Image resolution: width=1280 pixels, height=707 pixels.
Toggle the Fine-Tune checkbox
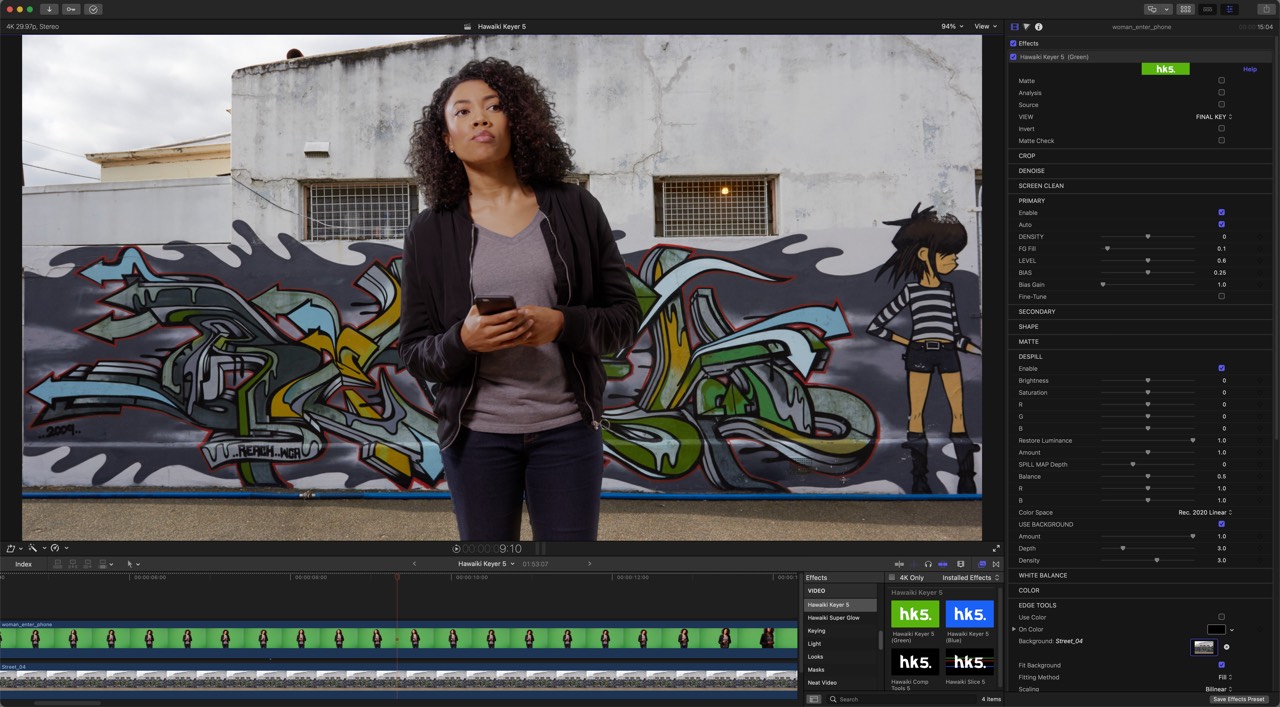pyautogui.click(x=1221, y=296)
